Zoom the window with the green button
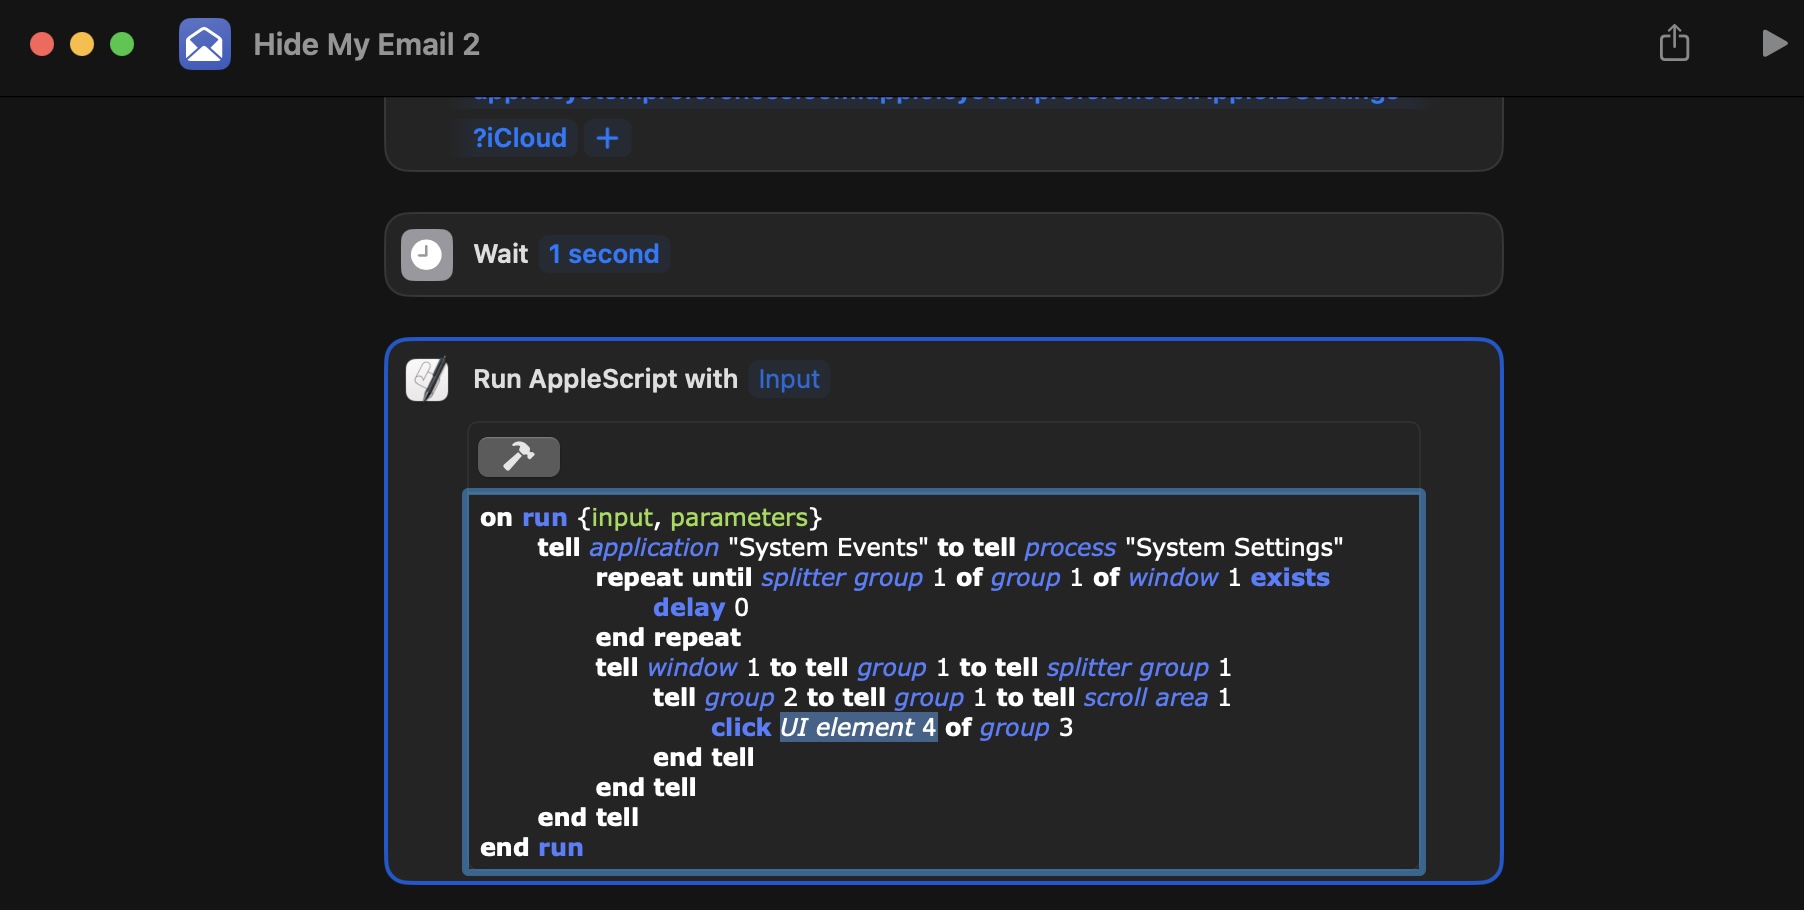The height and width of the screenshot is (910, 1804). (x=122, y=44)
